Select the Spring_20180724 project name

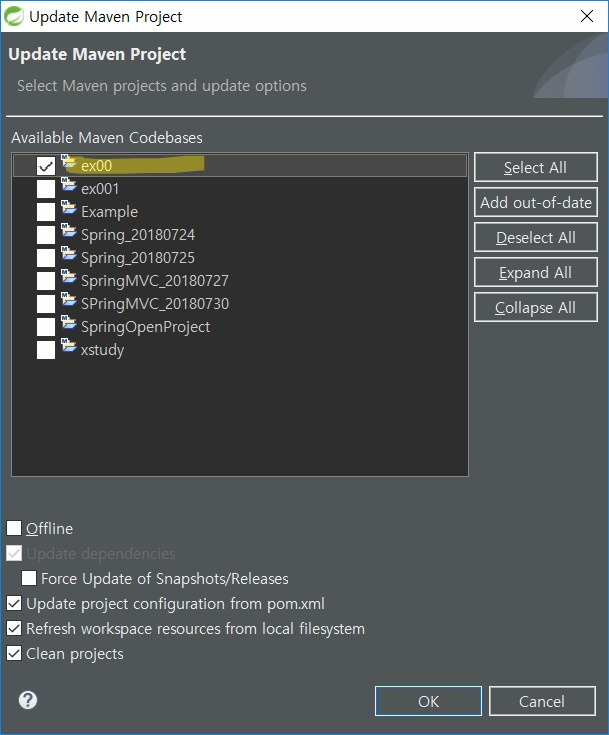pos(137,235)
